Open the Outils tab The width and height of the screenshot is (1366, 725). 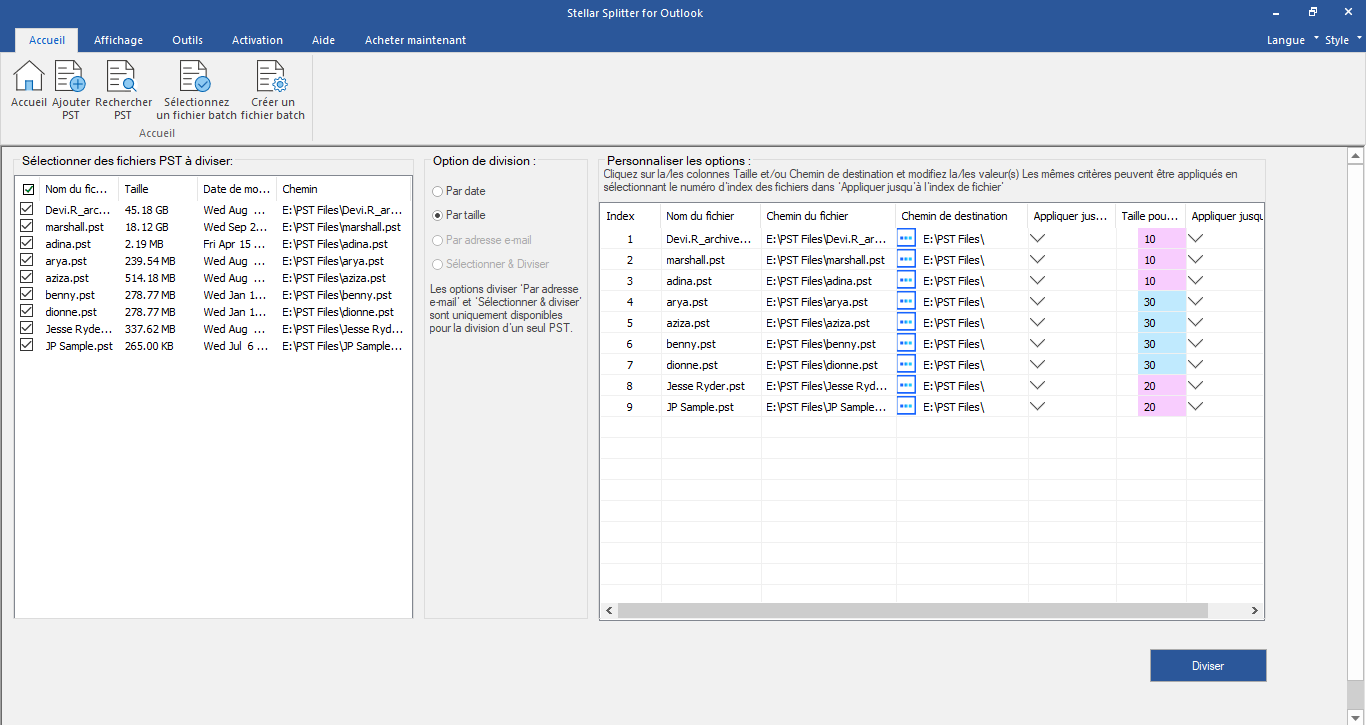187,40
